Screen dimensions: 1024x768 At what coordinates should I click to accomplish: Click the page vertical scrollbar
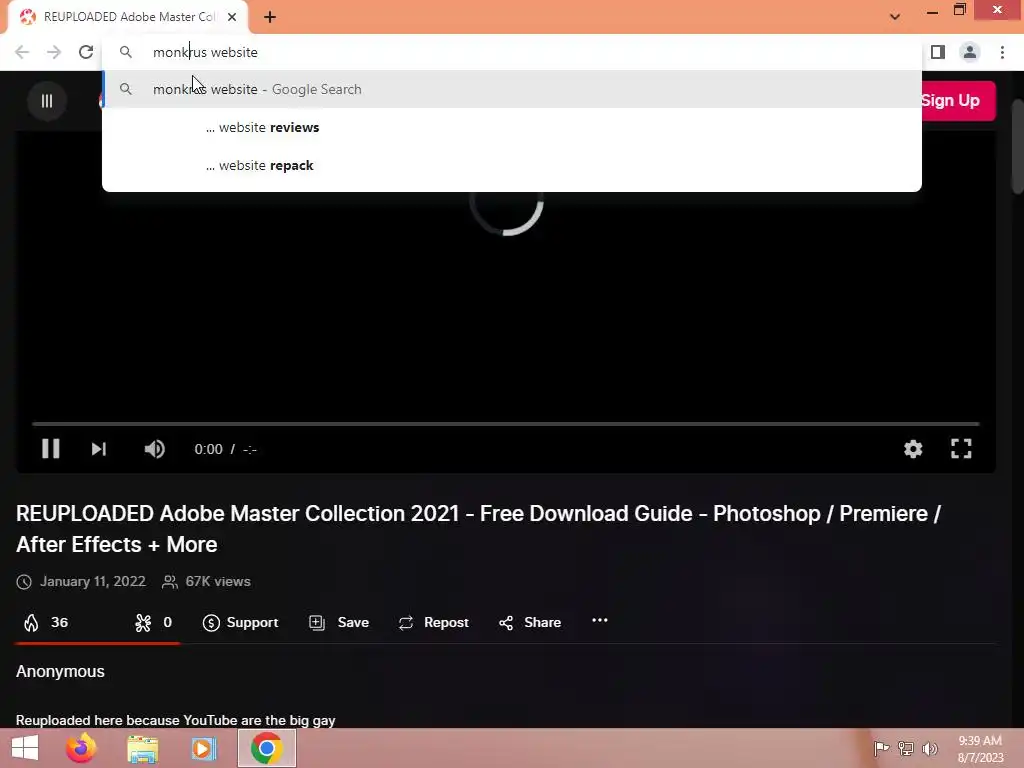(x=1017, y=147)
